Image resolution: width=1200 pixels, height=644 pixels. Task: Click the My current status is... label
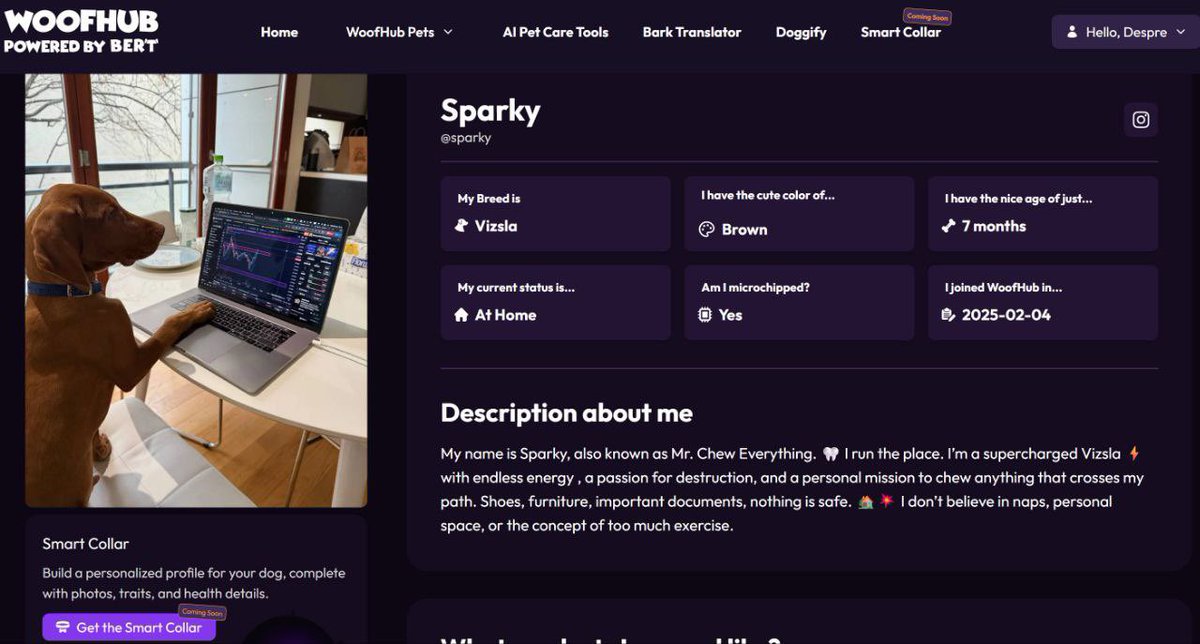pyautogui.click(x=516, y=287)
